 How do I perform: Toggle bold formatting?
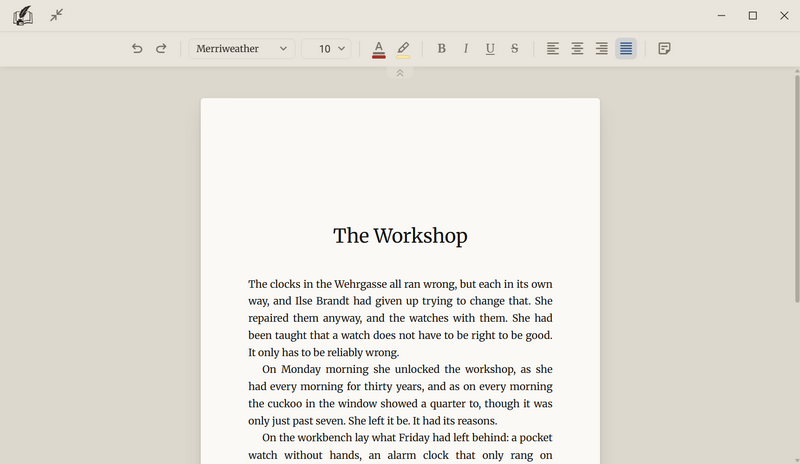[x=441, y=48]
